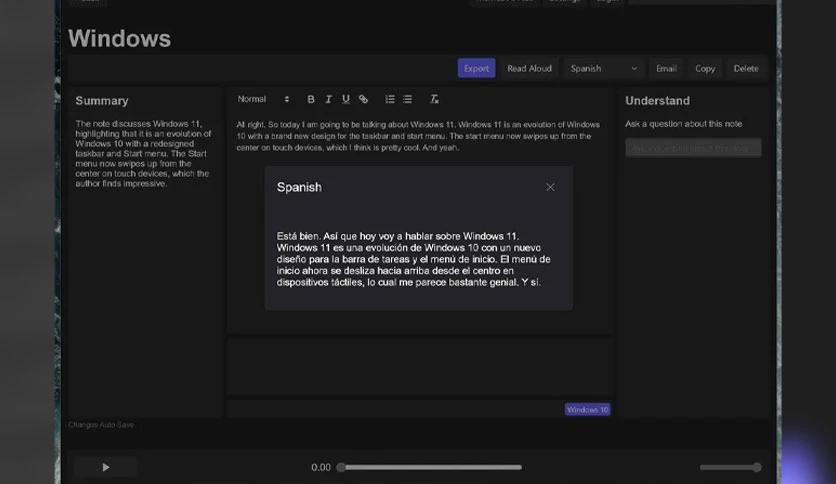This screenshot has height=484, width=836.
Task: Click into the English note body text
Action: 419,136
